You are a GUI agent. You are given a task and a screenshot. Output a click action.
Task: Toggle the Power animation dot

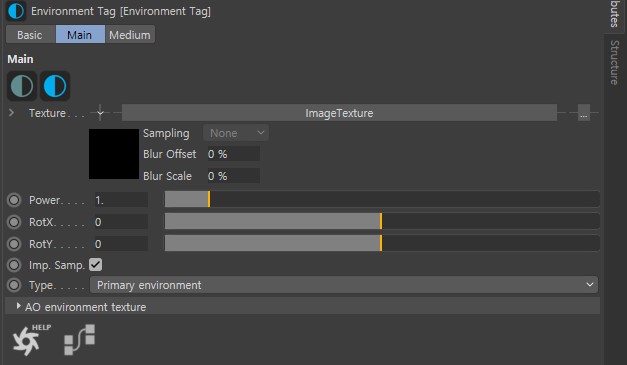pos(14,200)
